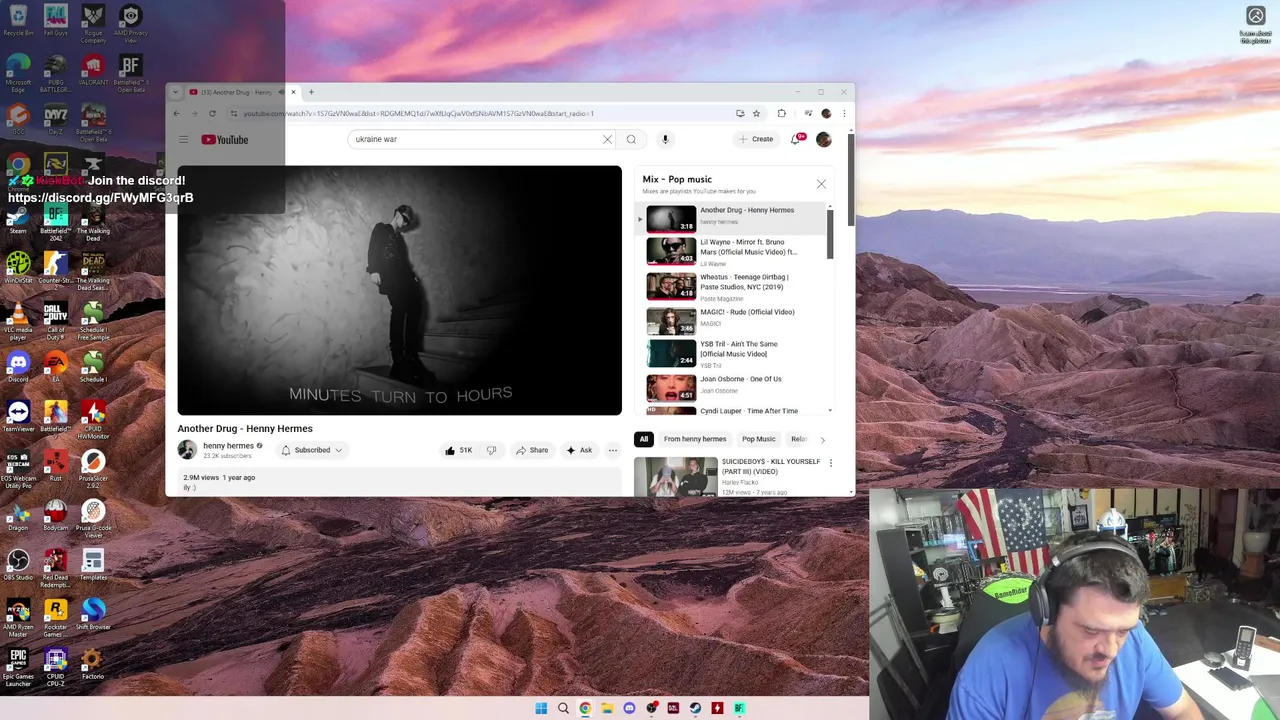This screenshot has height=720, width=1280.
Task: Open the Fall Guys desktop shortcut
Action: click(55, 21)
